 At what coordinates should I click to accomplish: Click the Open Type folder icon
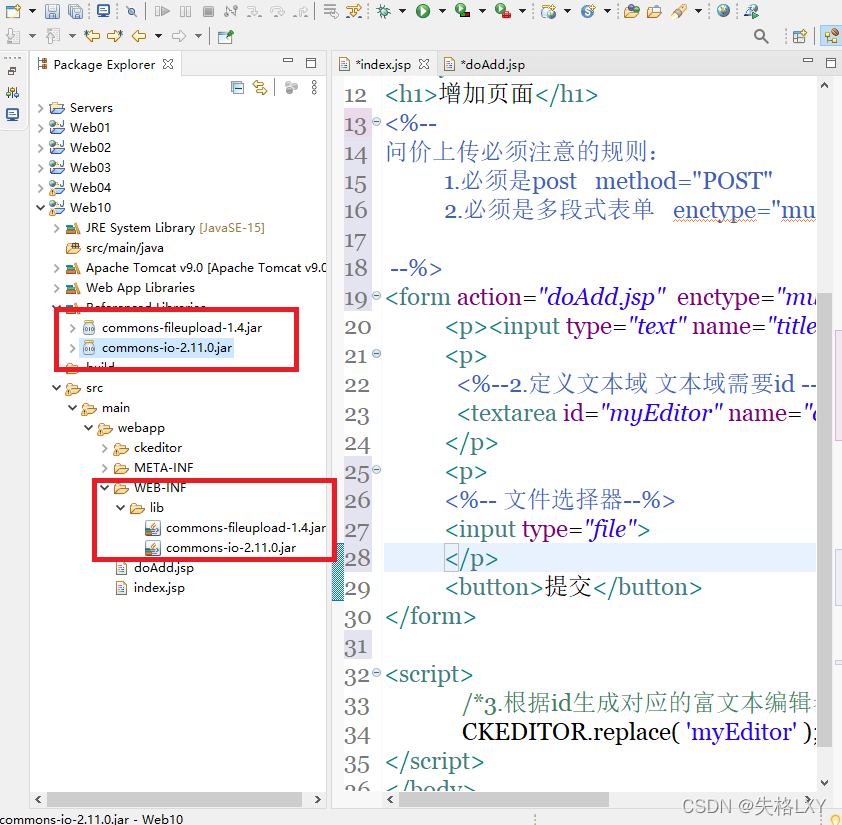coord(632,11)
